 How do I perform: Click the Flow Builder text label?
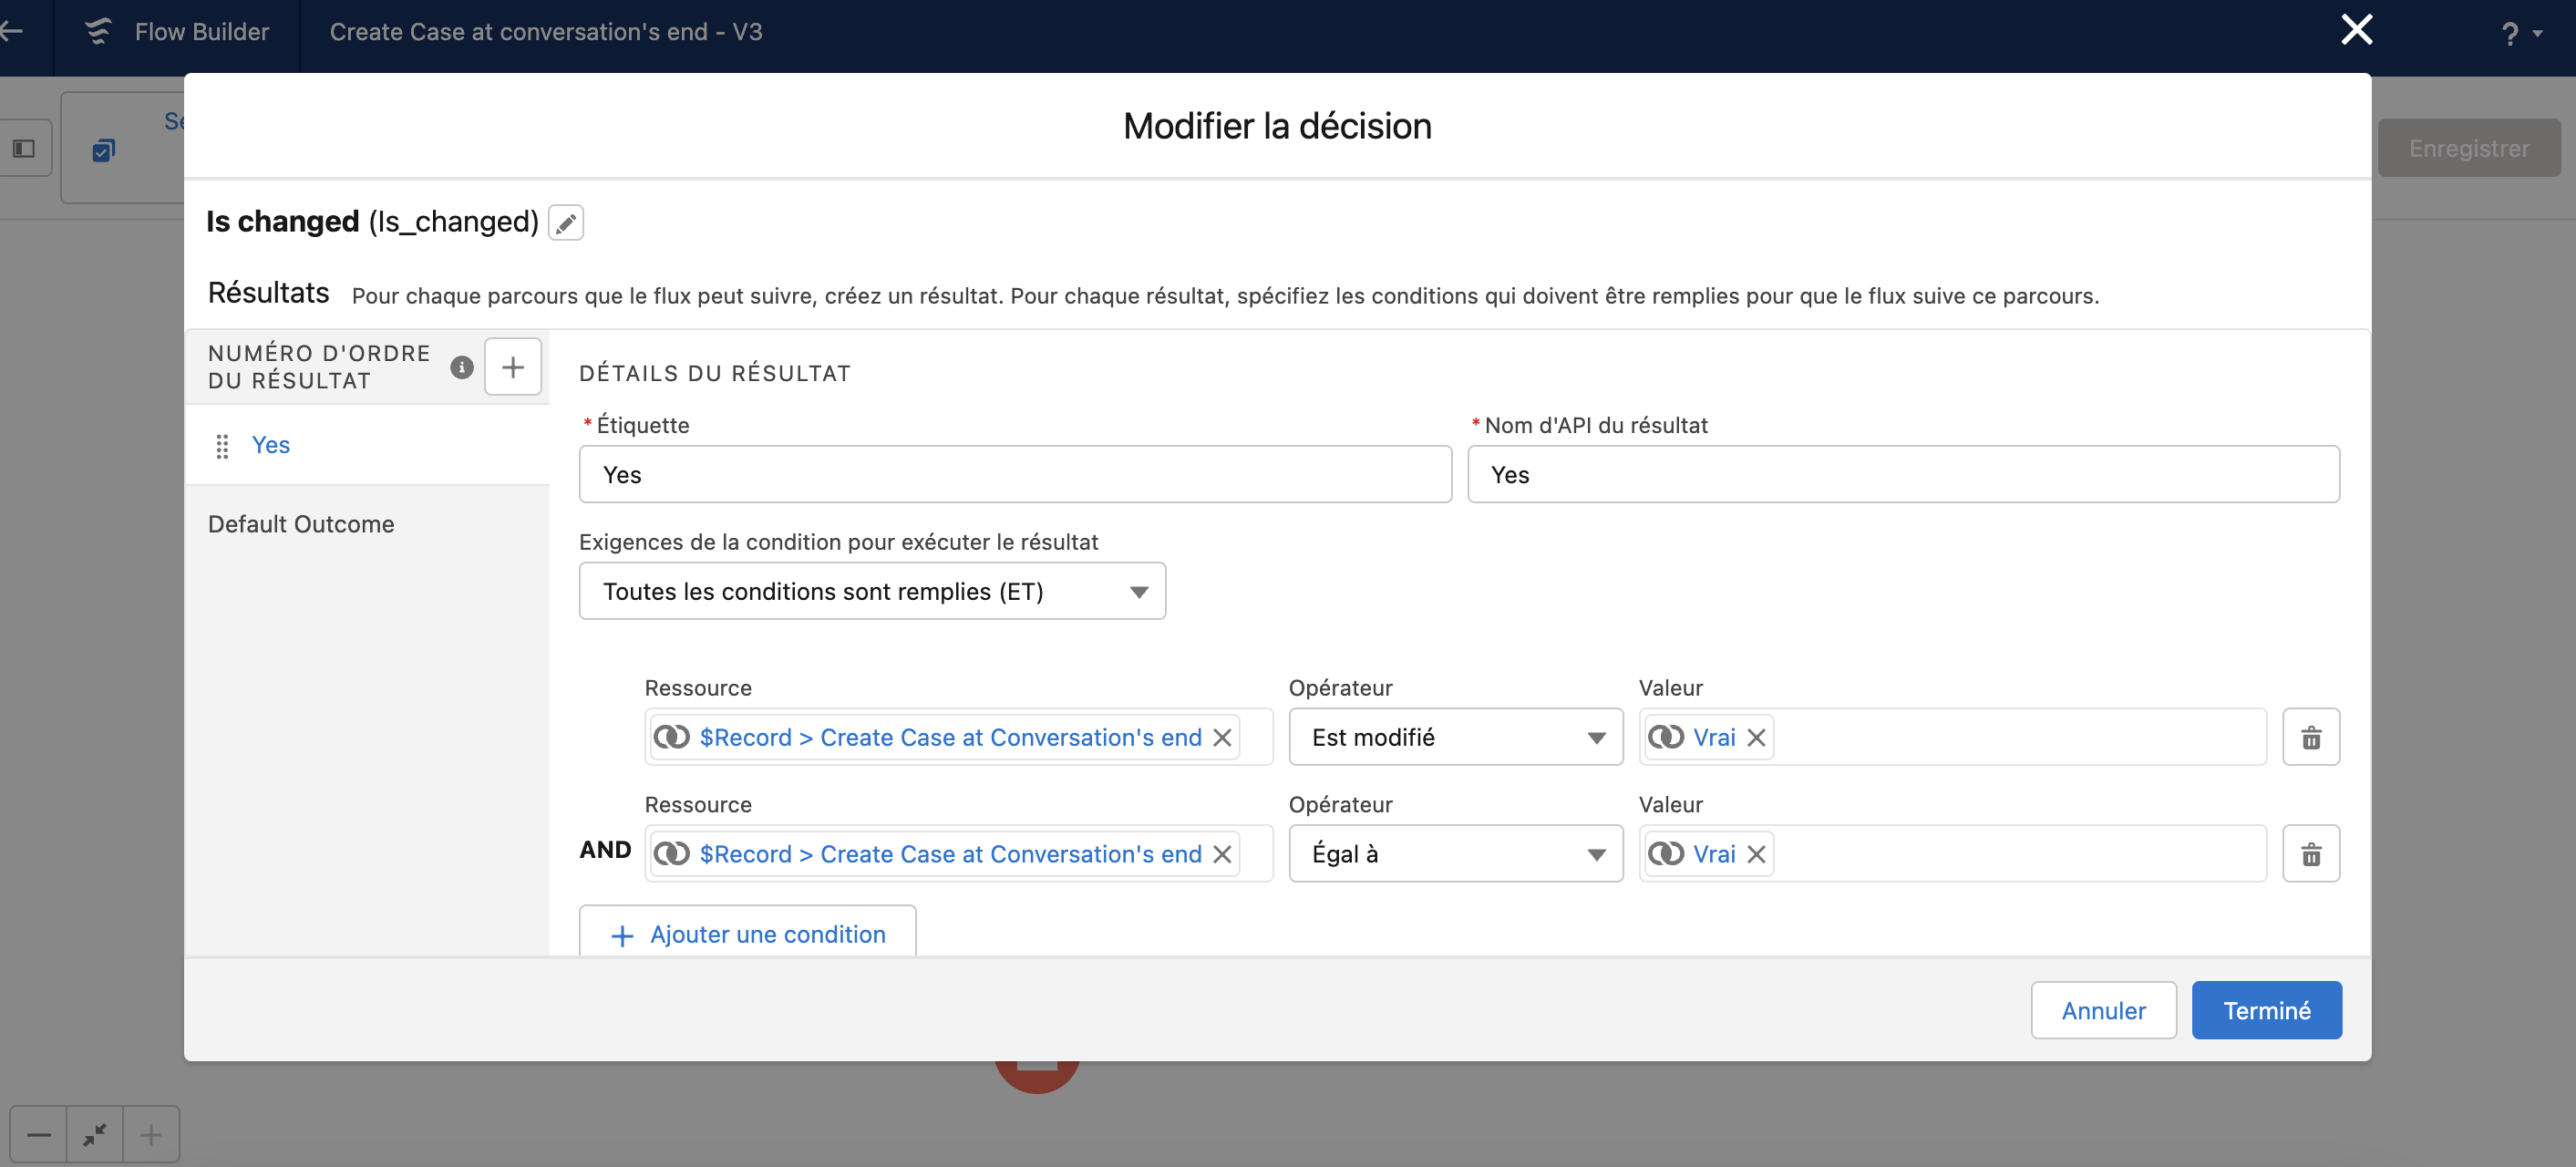201,32
